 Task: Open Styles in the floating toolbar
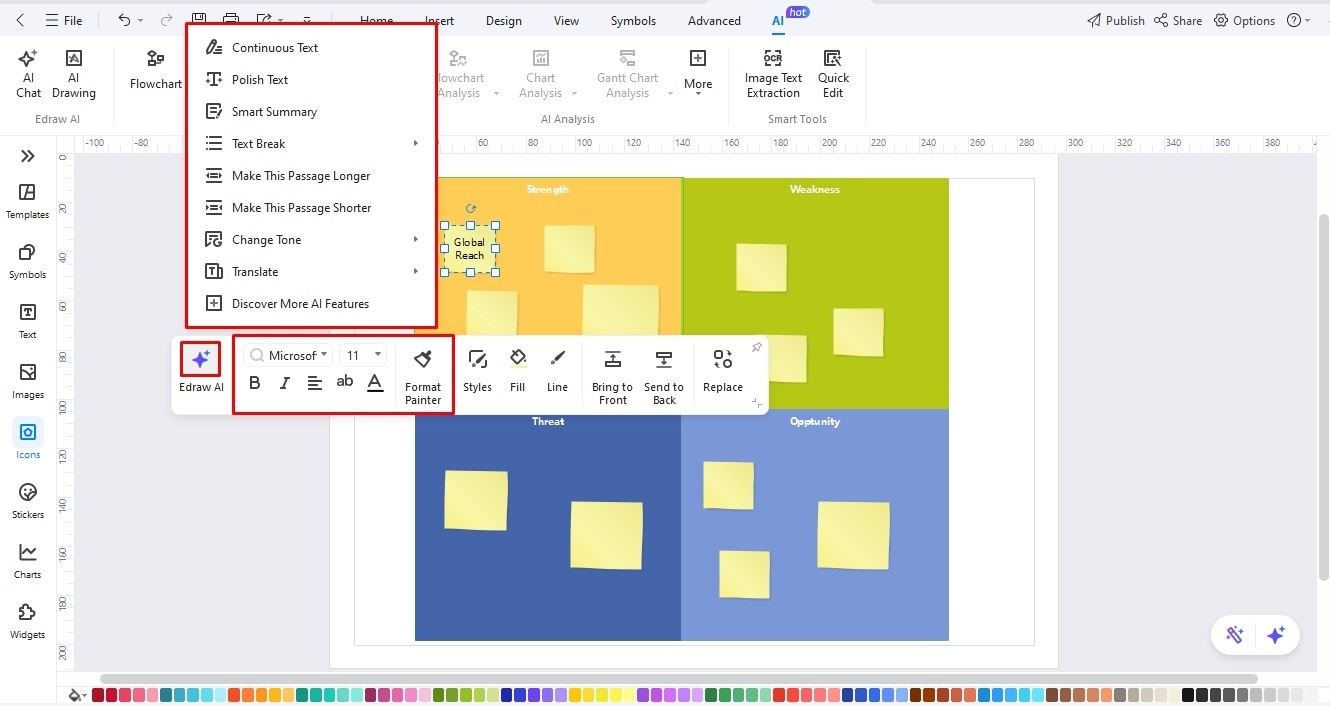477,370
